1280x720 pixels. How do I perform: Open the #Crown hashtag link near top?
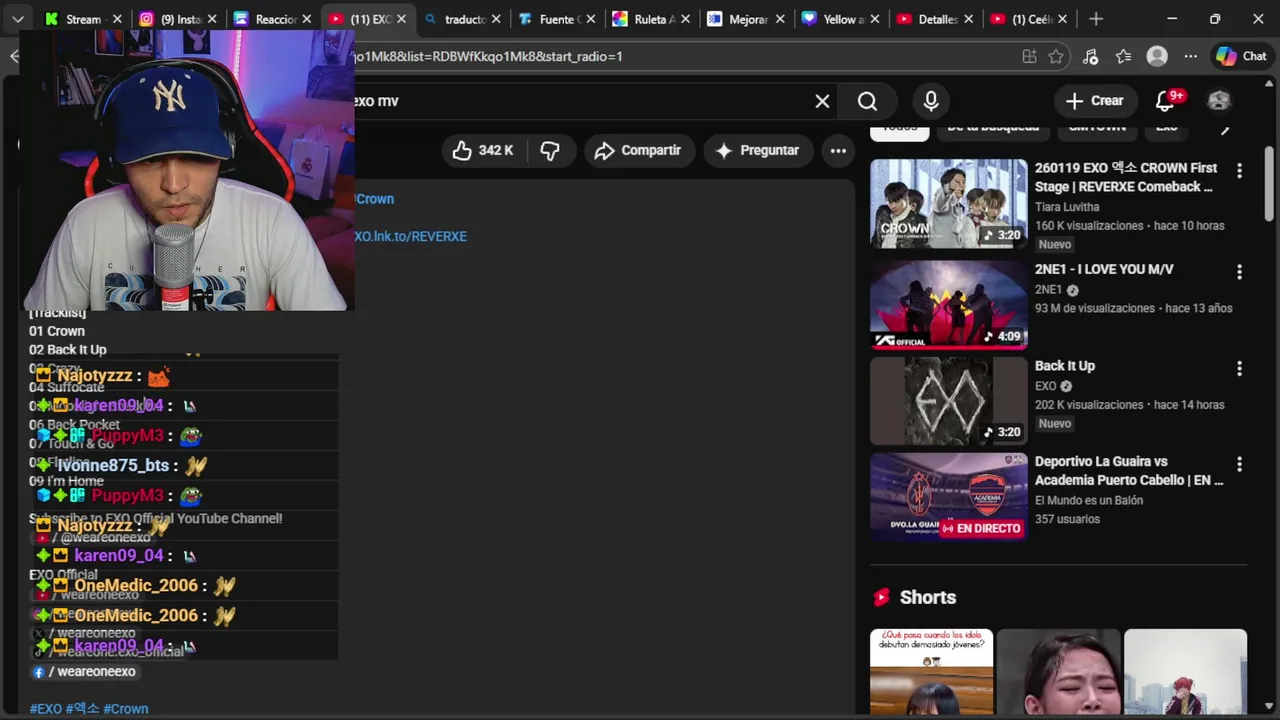click(375, 199)
